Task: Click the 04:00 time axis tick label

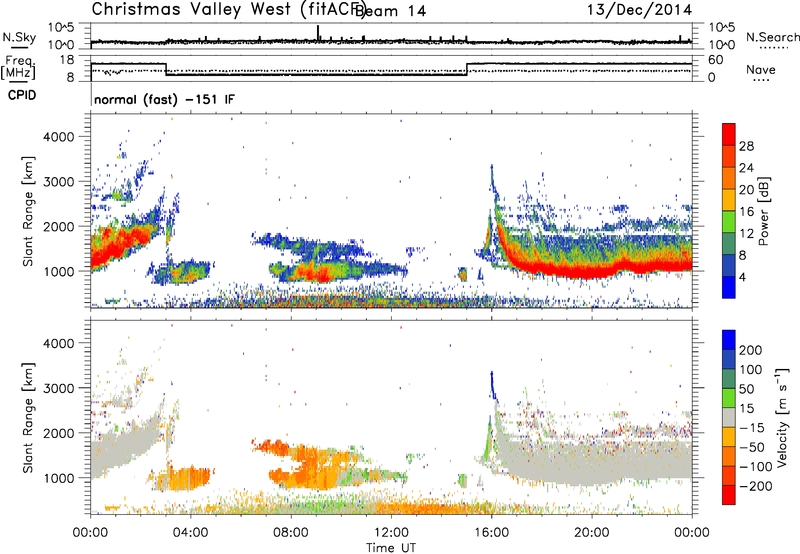Action: coord(191,533)
